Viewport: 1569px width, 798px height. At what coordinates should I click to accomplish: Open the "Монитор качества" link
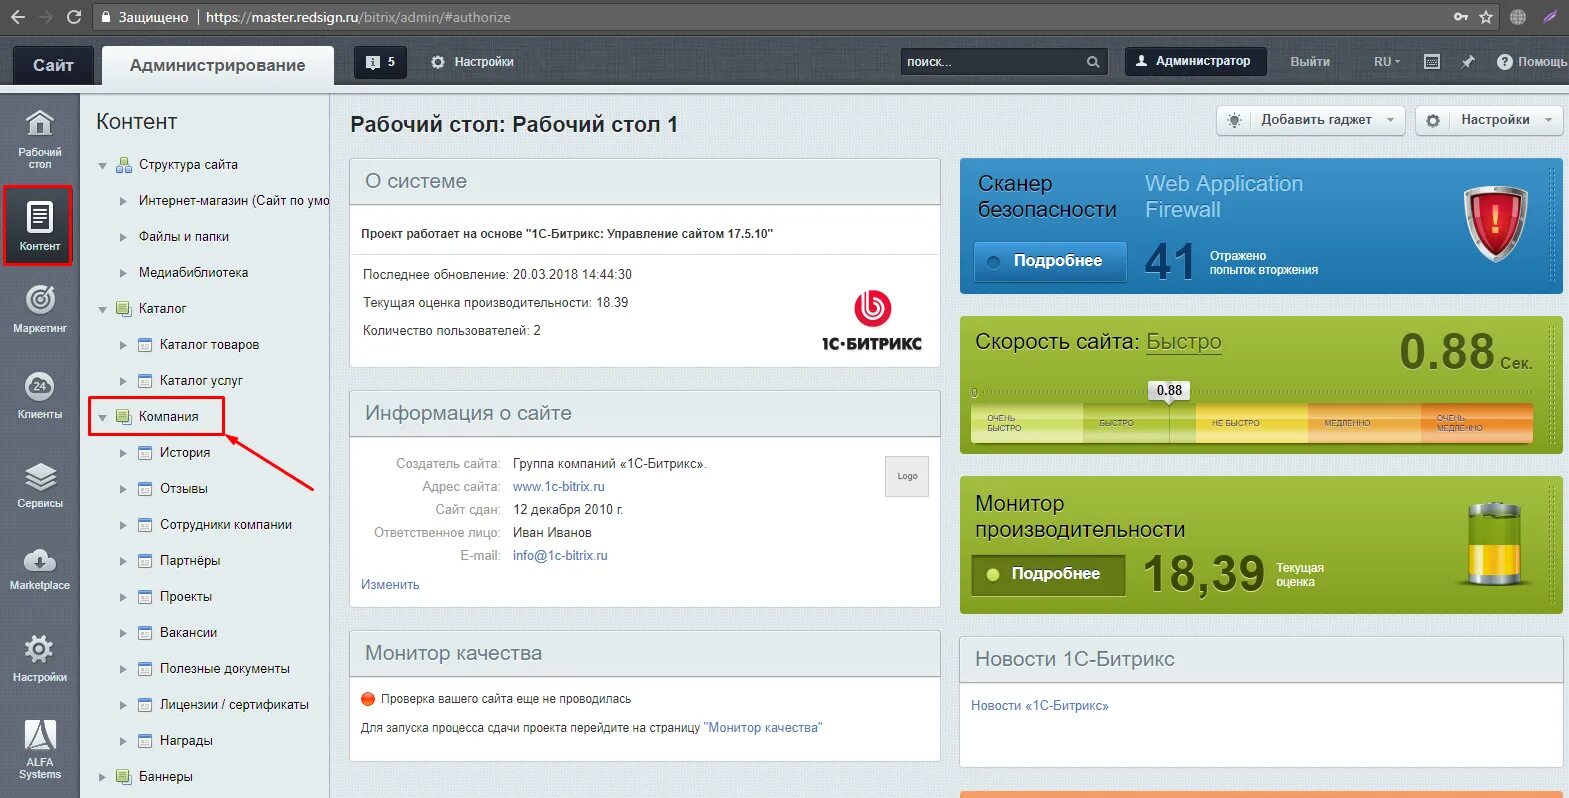click(x=763, y=728)
